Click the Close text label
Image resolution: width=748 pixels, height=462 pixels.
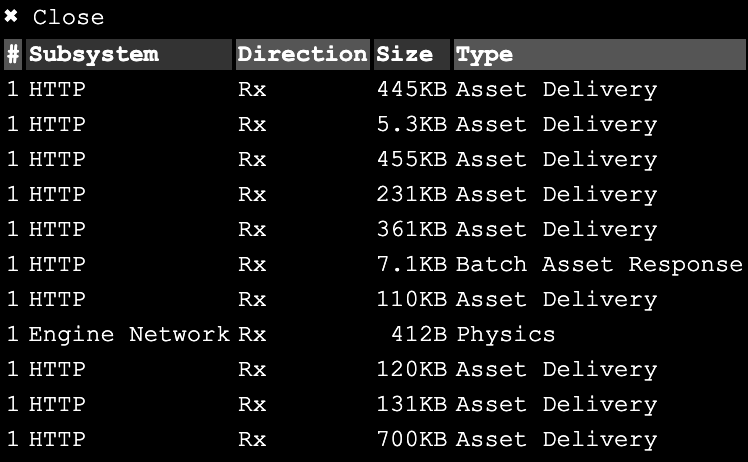click(x=68, y=17)
